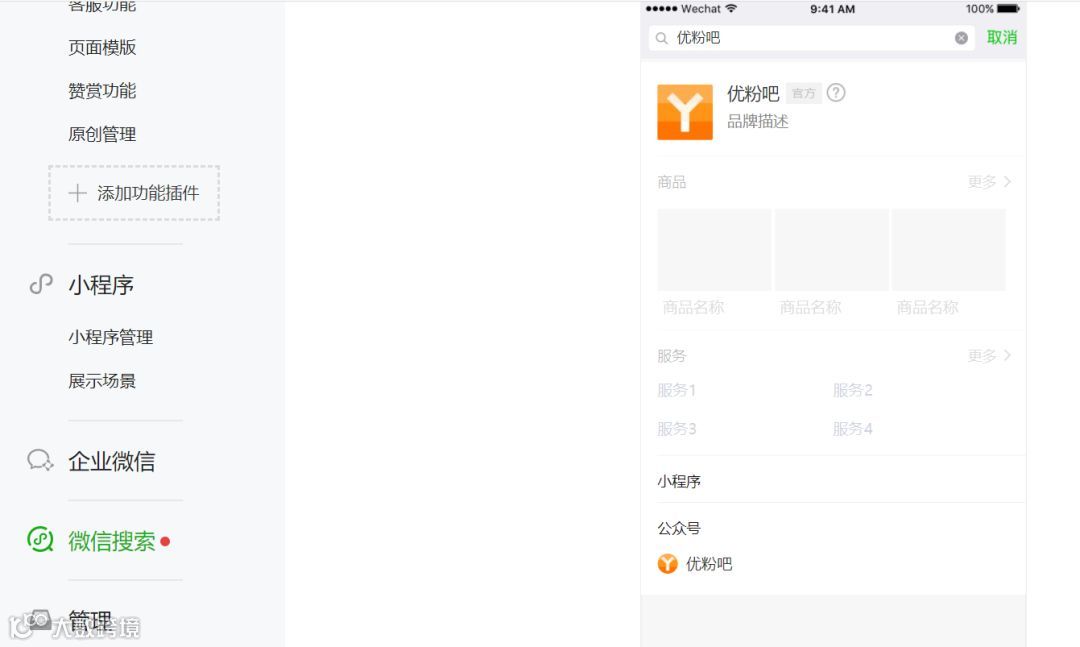This screenshot has width=1080, height=647.
Task: Click the 优粉吧 brand title
Action: (753, 93)
